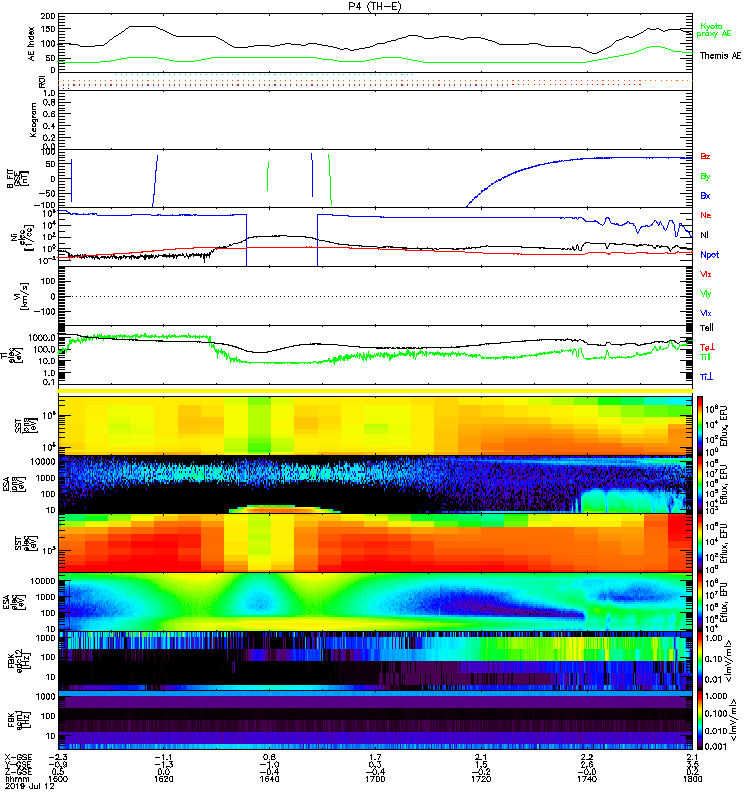Click the red Bz legend label
Image resolution: width=750 pixels, height=800 pixels.
705,156
